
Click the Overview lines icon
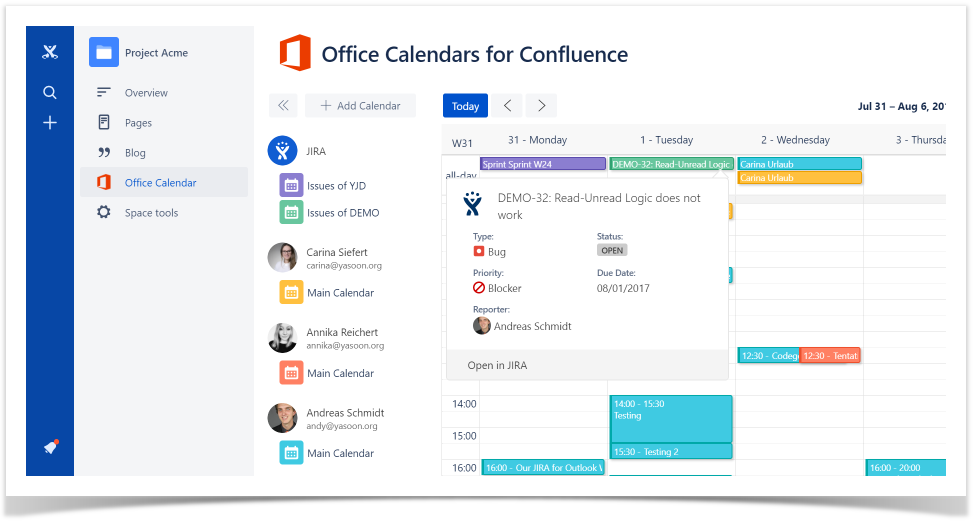[104, 92]
